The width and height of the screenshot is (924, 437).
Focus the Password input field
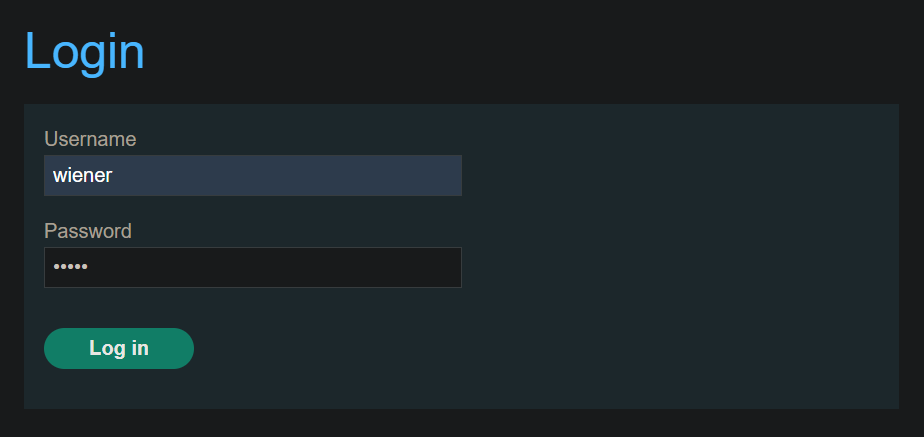253,267
